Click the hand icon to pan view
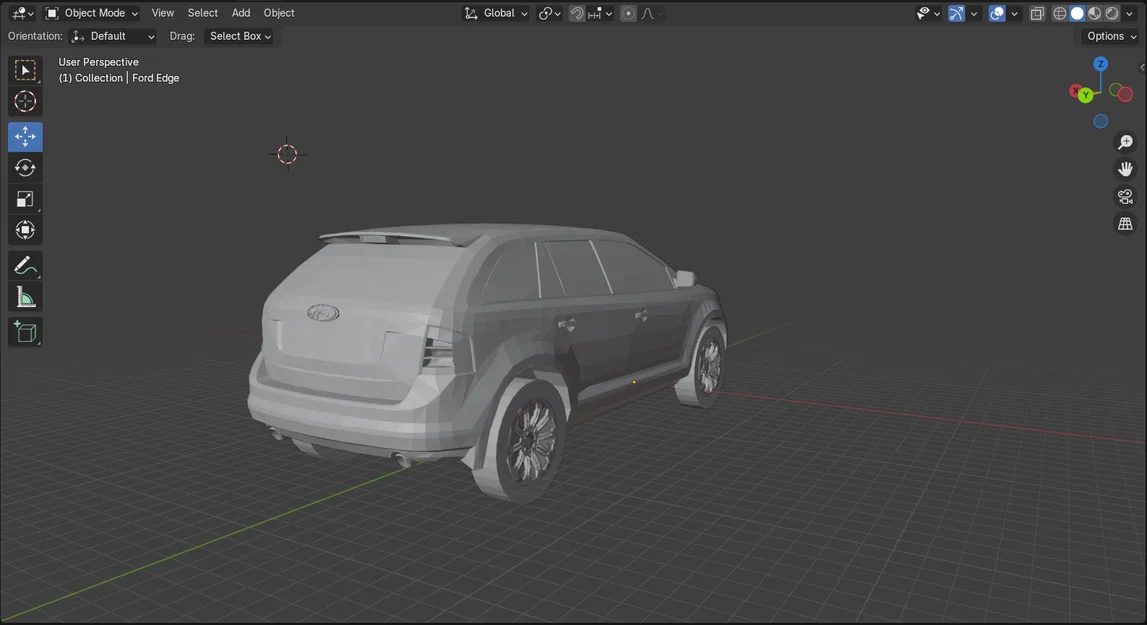The image size is (1147, 625). pyautogui.click(x=1126, y=168)
